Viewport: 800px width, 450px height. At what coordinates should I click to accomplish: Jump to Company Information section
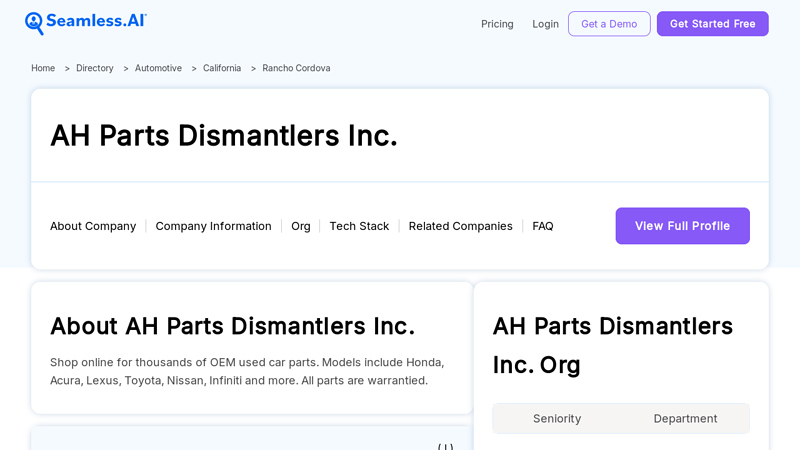pos(213,226)
